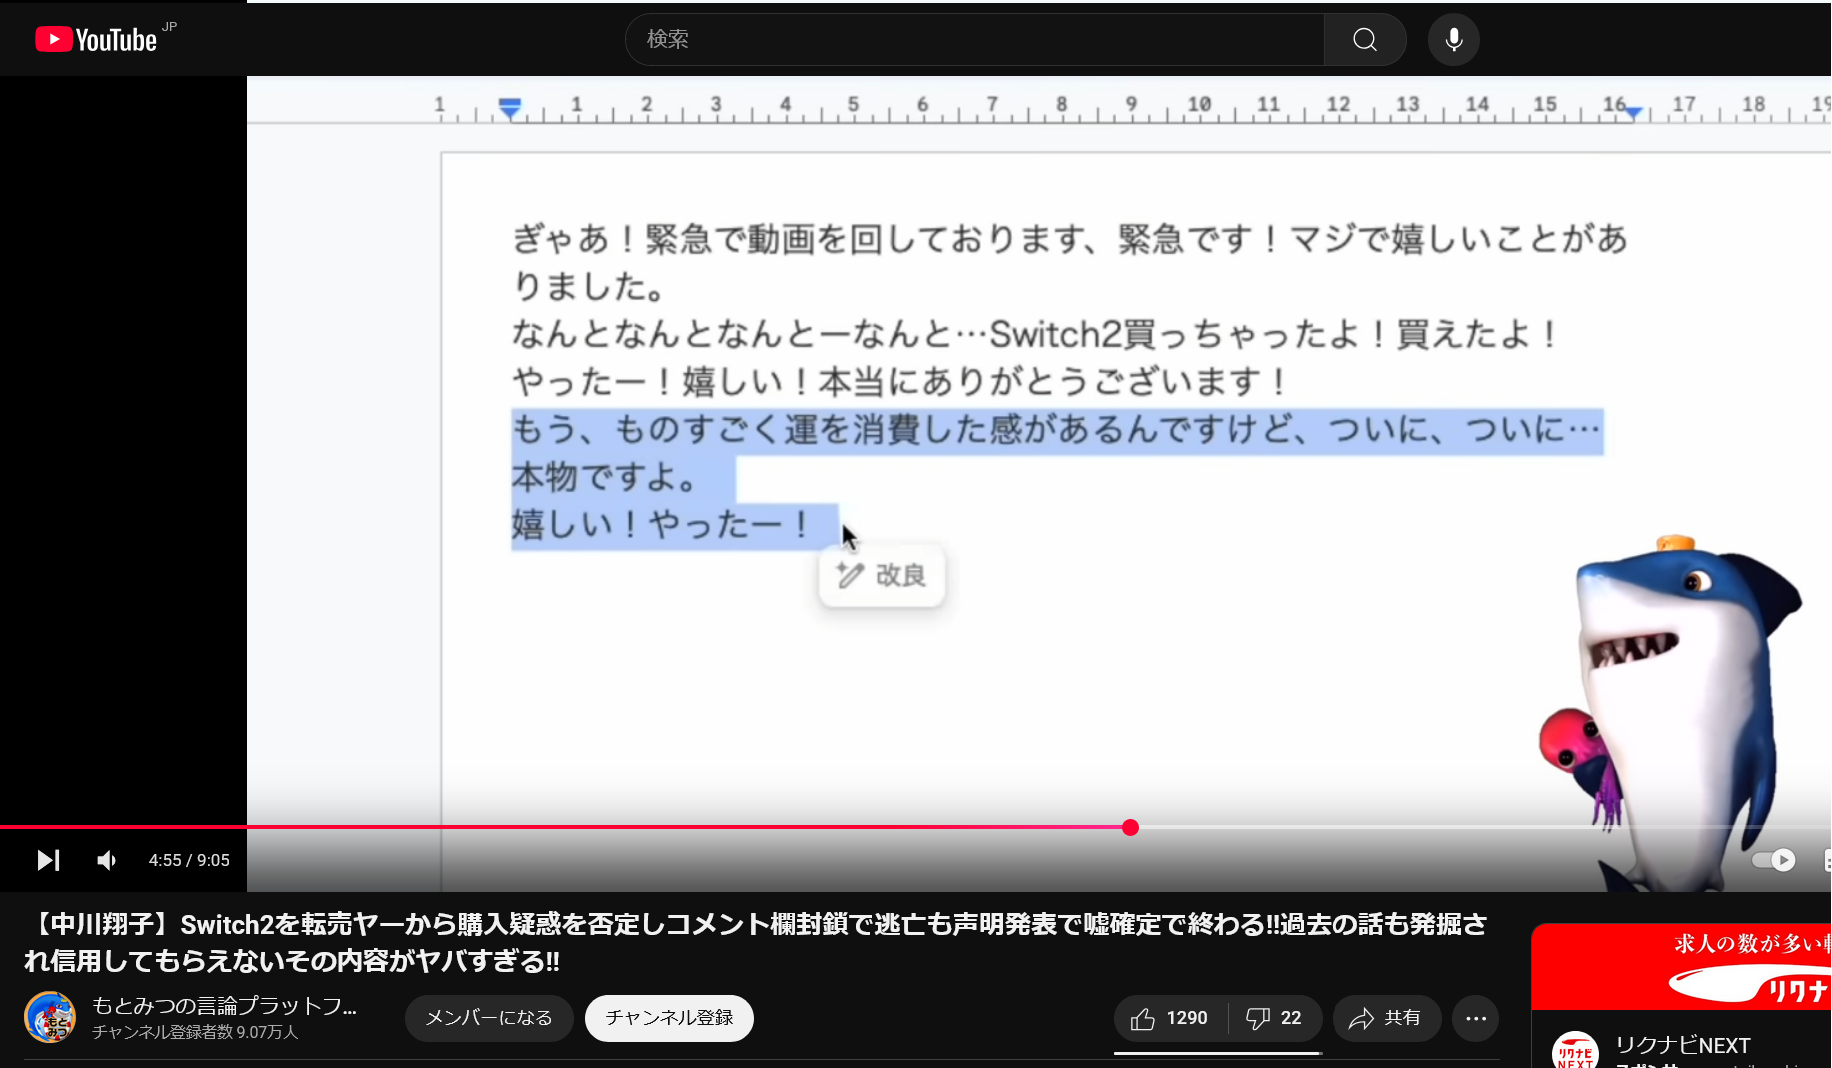Click the red 求人の数が多い ad banner
The width and height of the screenshot is (1832, 1068).
pyautogui.click(x=1681, y=965)
